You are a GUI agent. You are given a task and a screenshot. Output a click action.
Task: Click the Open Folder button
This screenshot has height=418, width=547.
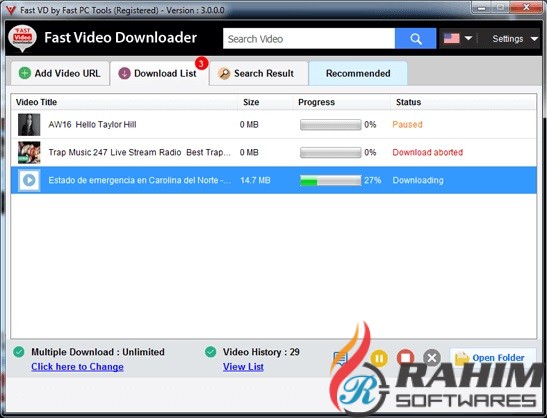click(492, 358)
